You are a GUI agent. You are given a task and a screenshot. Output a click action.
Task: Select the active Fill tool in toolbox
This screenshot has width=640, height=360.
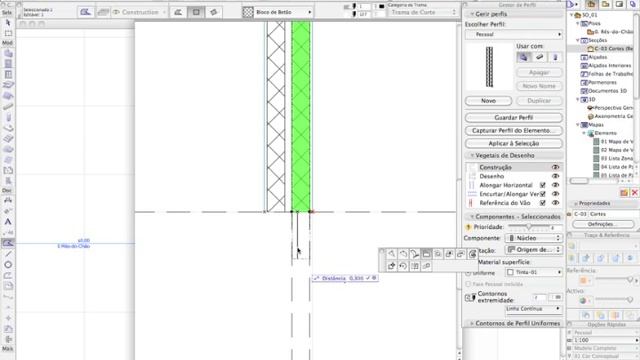coord(8,243)
